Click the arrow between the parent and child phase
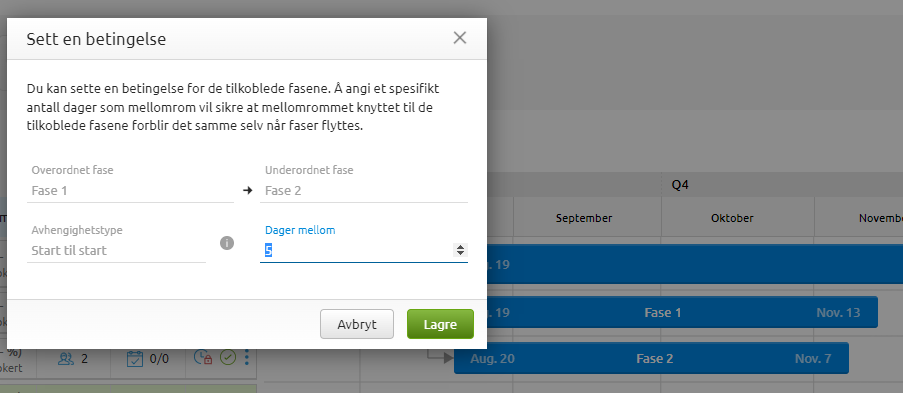The image size is (903, 393). coord(248,190)
